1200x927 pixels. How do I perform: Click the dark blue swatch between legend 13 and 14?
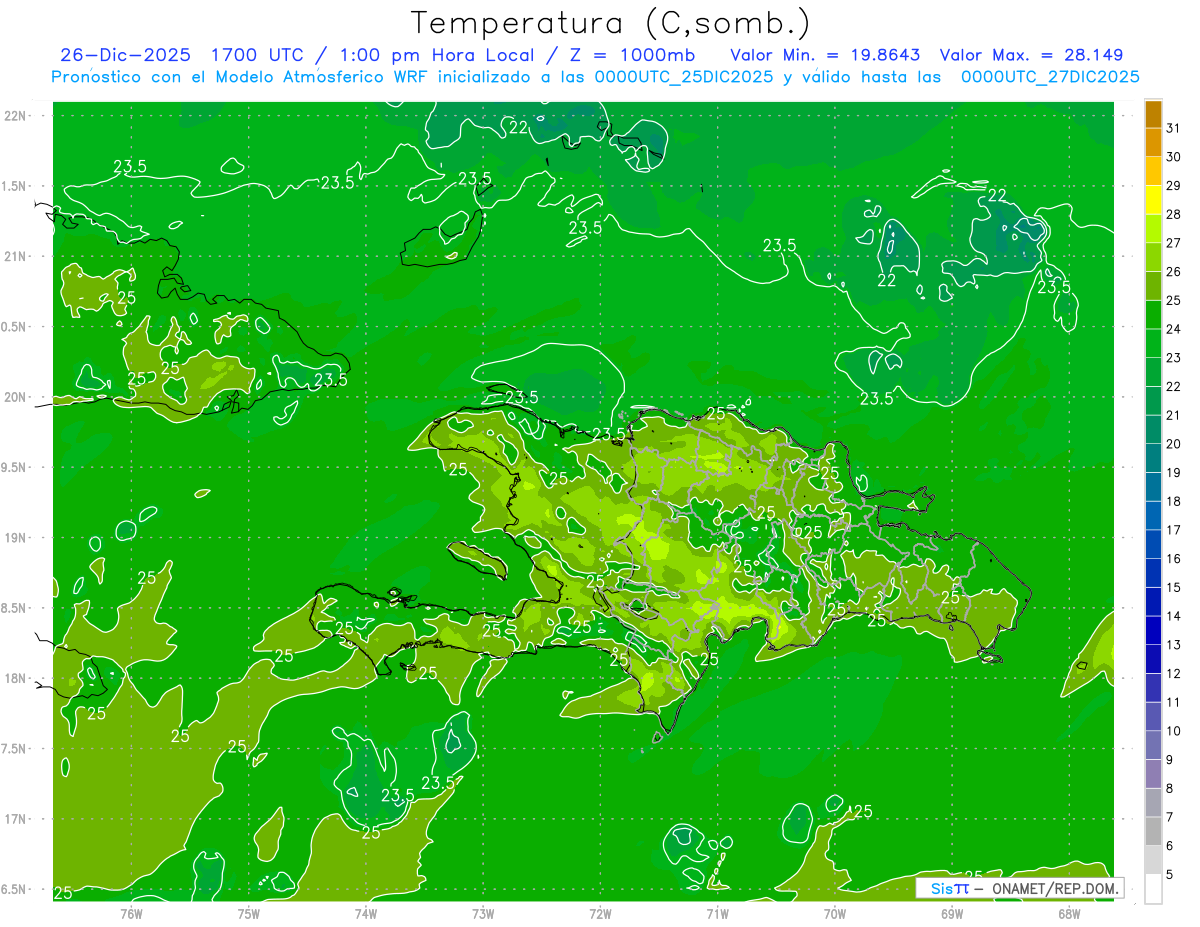point(1153,630)
